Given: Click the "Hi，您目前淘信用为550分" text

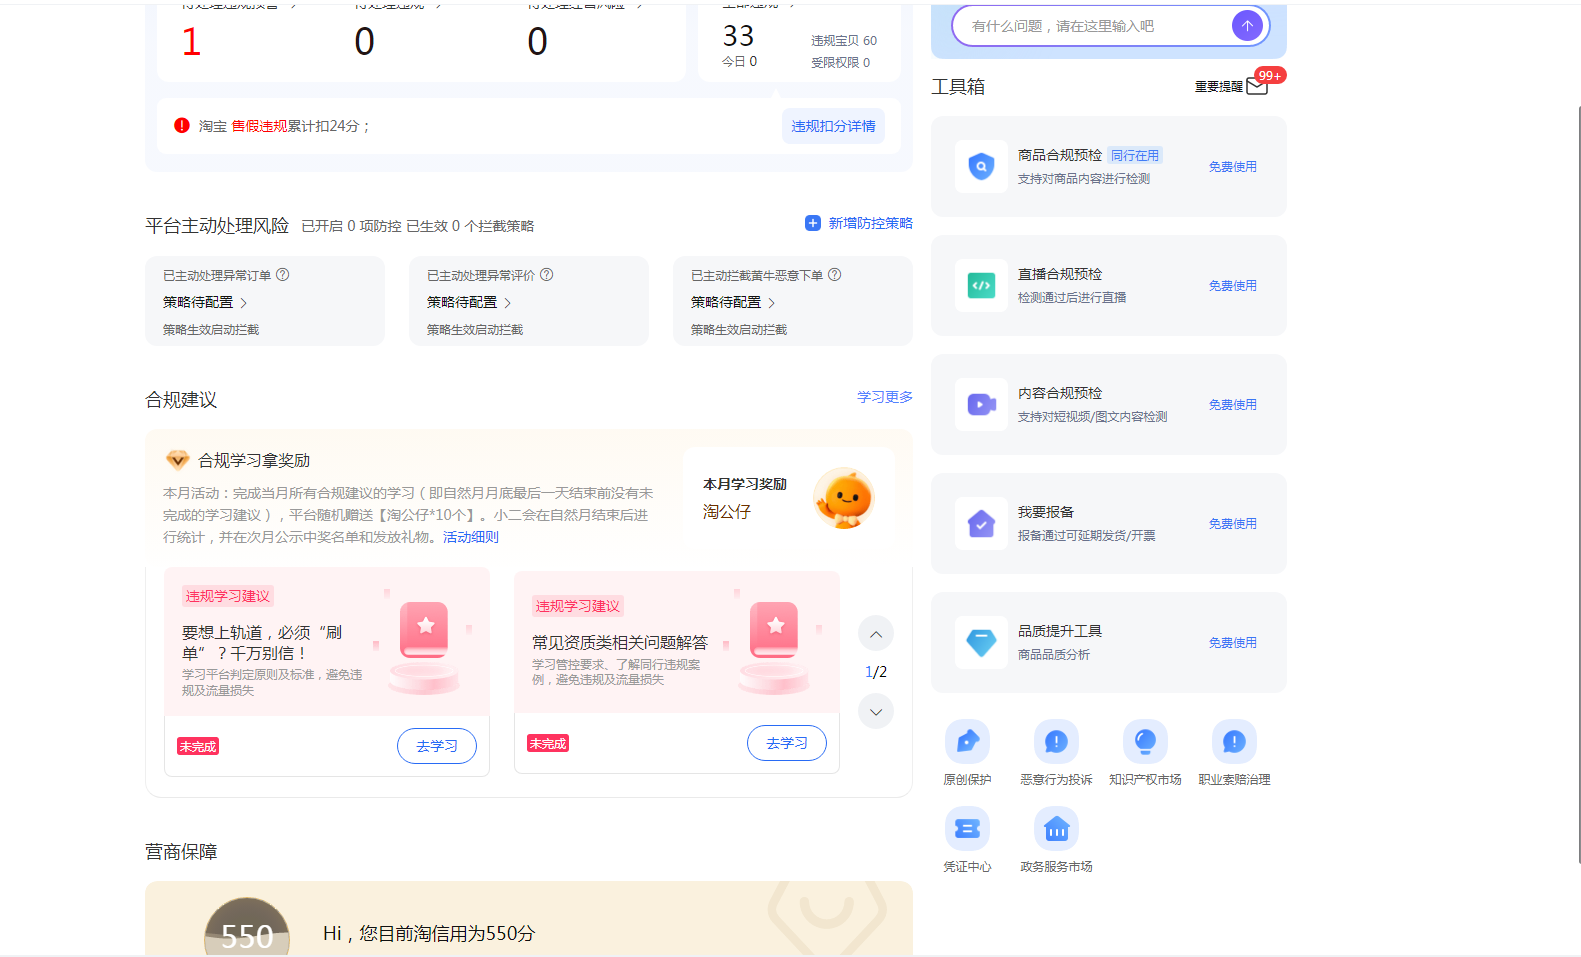Looking at the screenshot, I should pyautogui.click(x=429, y=933).
